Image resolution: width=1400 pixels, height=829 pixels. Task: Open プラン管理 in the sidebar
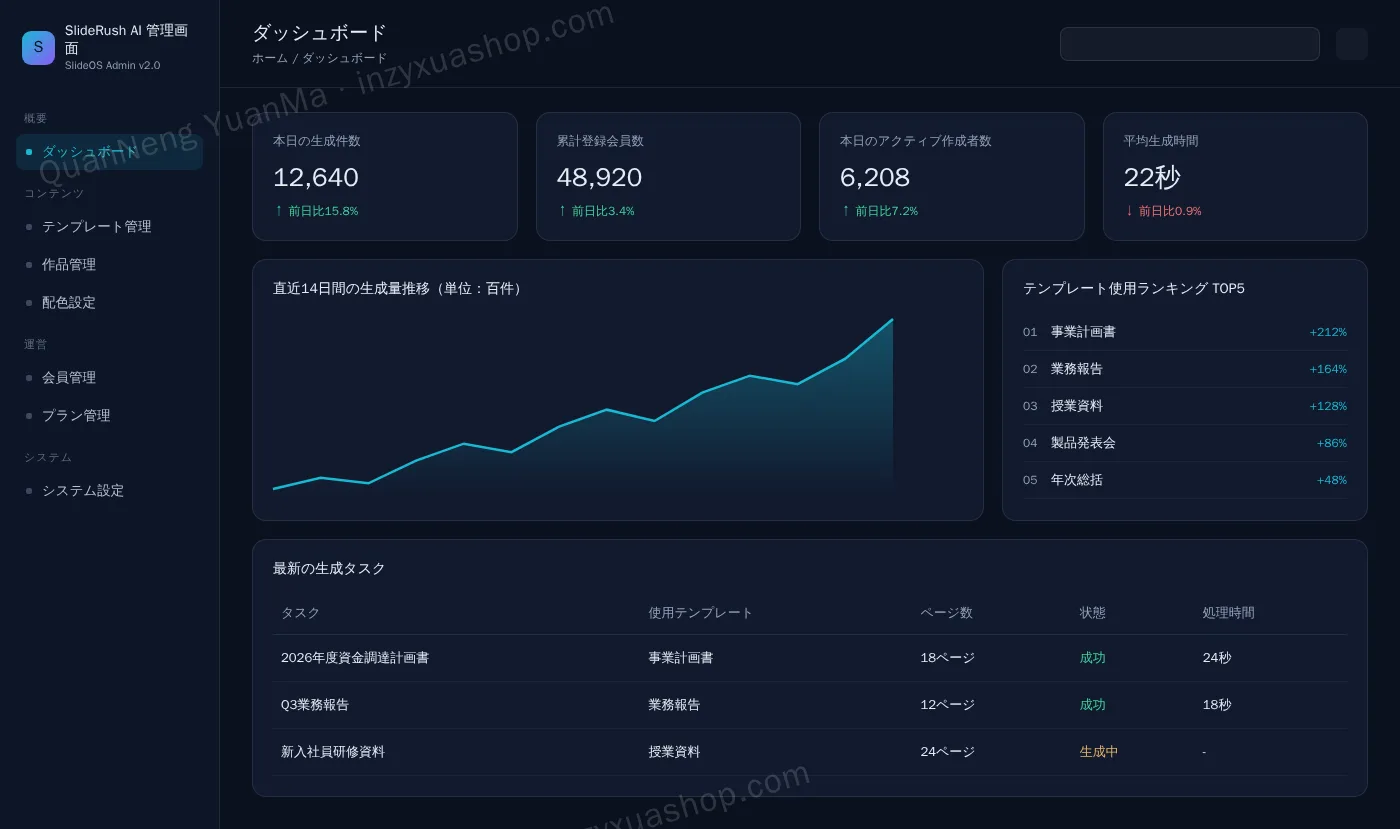[109, 416]
